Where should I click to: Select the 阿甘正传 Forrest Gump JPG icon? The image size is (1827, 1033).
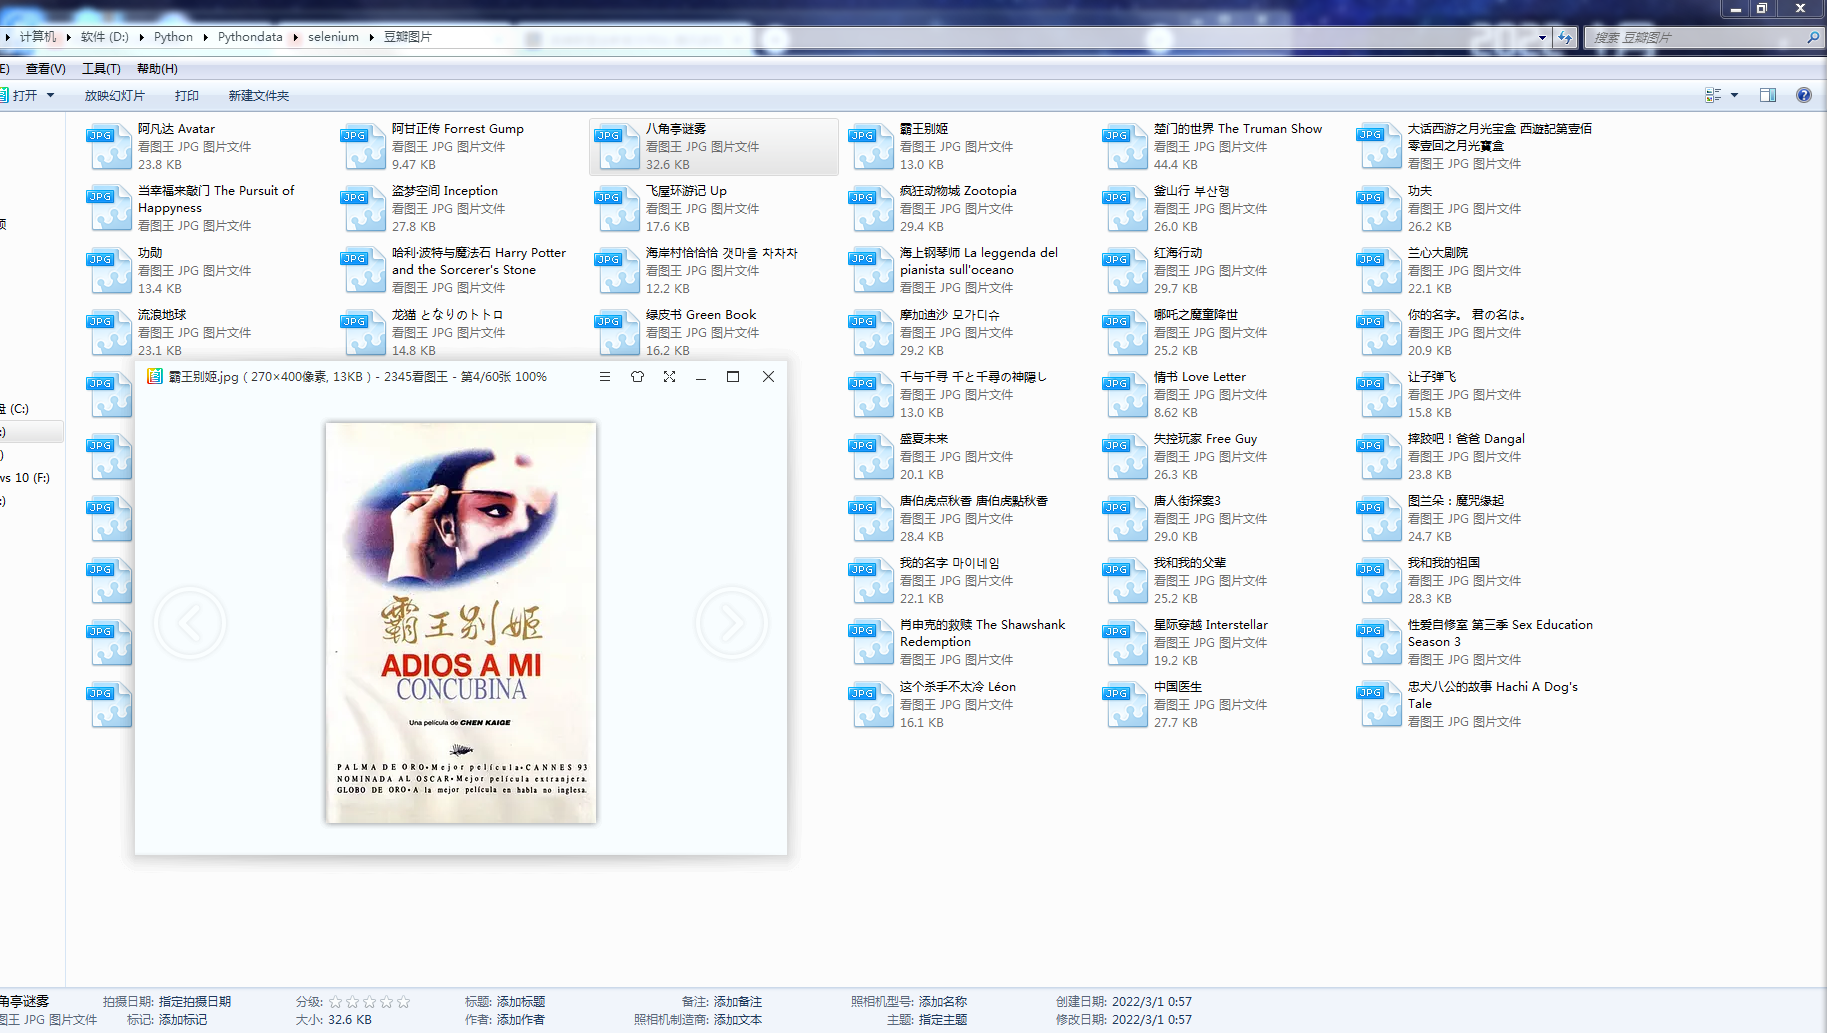363,147
